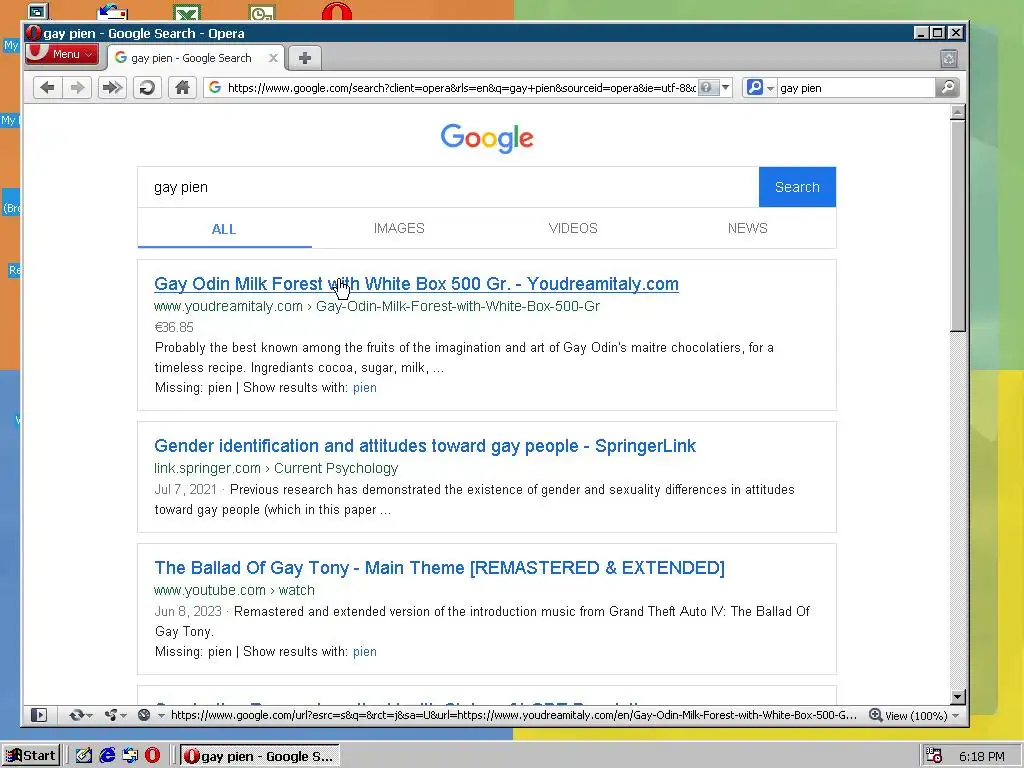Click the Google search input with gay pien
1024x768 pixels.
(x=448, y=187)
